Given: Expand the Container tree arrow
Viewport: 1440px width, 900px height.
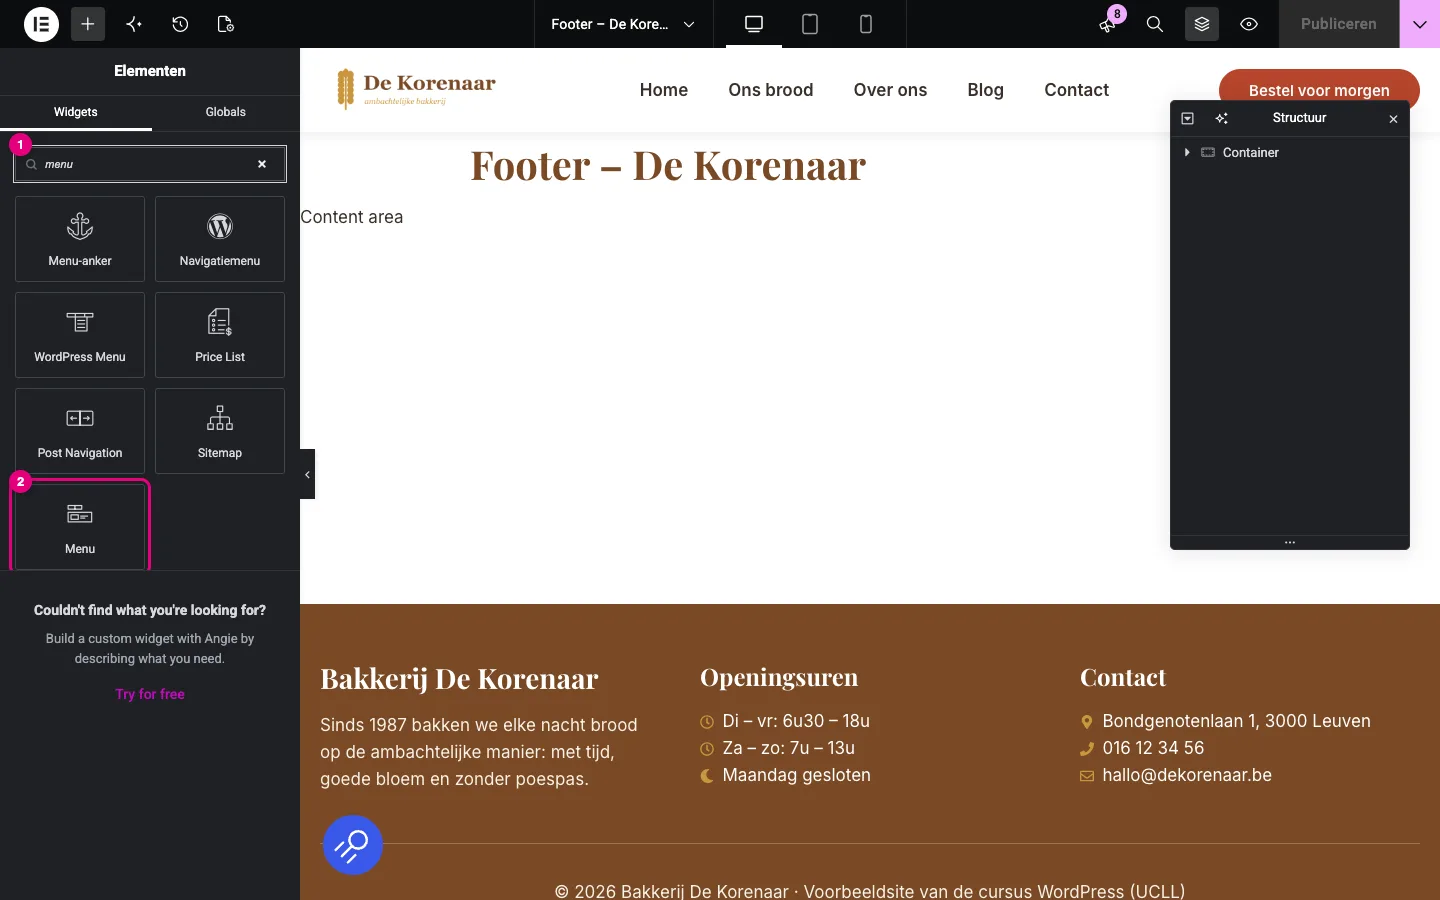Looking at the screenshot, I should [x=1187, y=152].
